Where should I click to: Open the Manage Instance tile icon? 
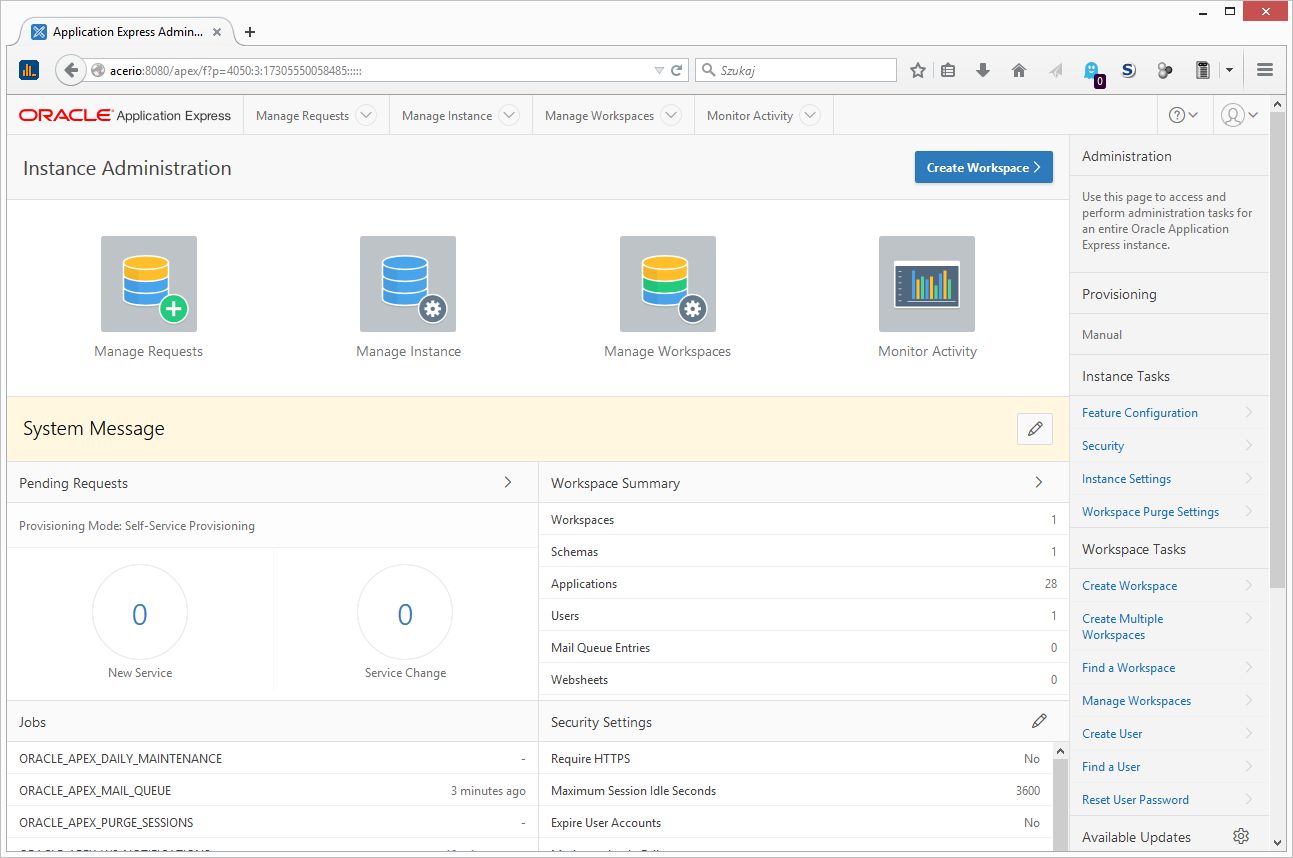pos(408,284)
